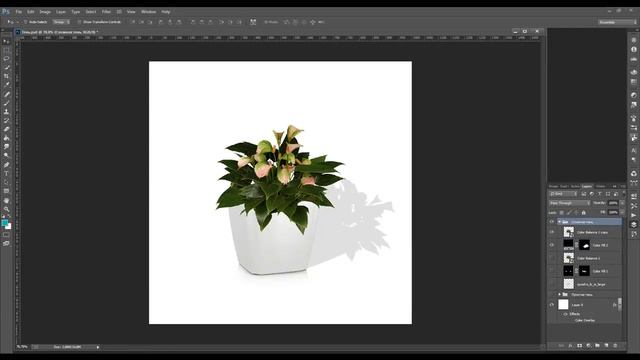Select the Pen tool
Screen dimensions: 640x360
[x=6, y=165]
